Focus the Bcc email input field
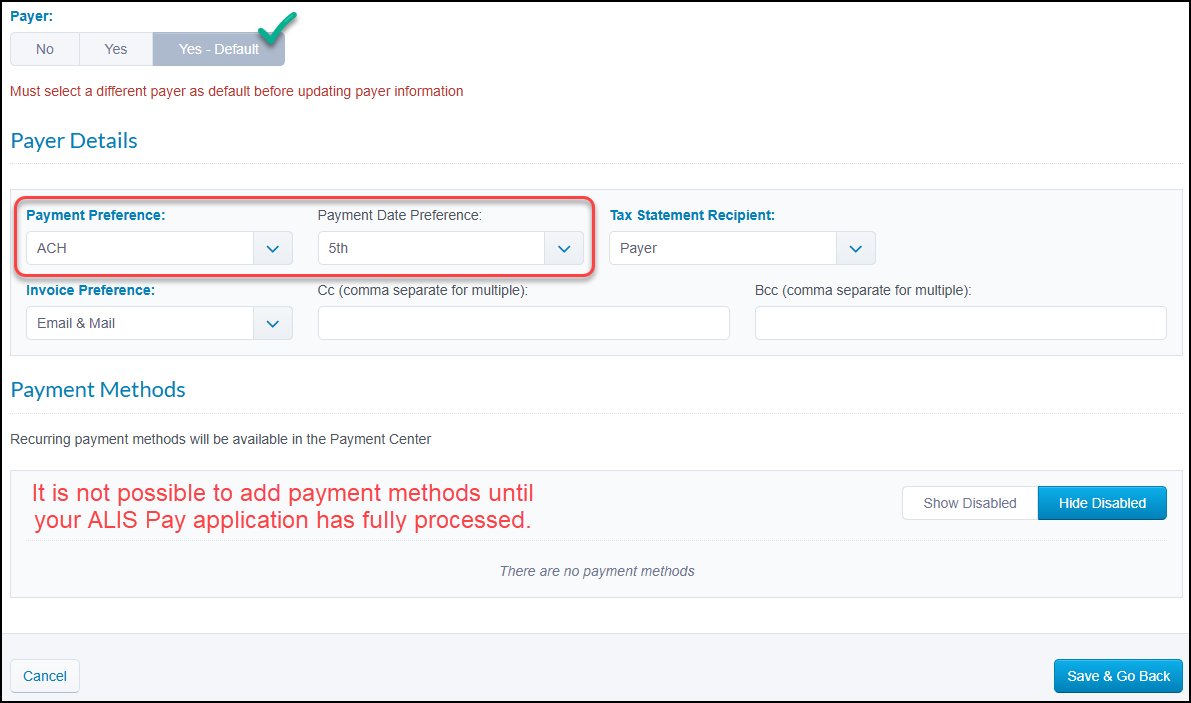The height and width of the screenshot is (703, 1191). click(960, 323)
